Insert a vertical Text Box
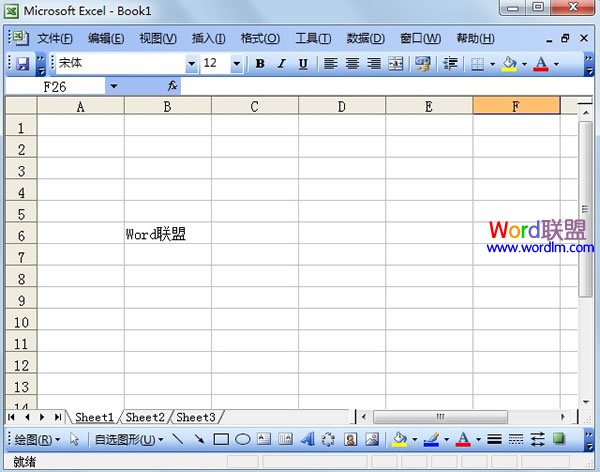Viewport: 600px width, 472px height. tap(285, 439)
